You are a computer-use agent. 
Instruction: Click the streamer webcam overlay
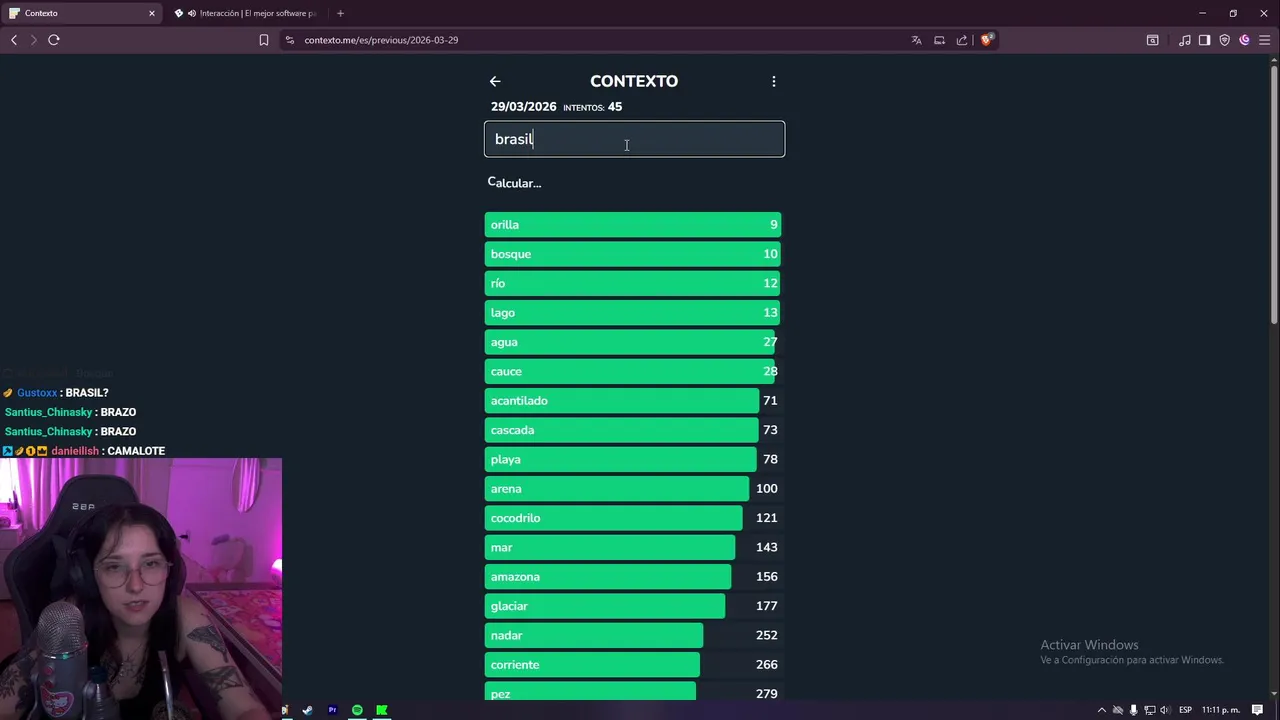(141, 588)
